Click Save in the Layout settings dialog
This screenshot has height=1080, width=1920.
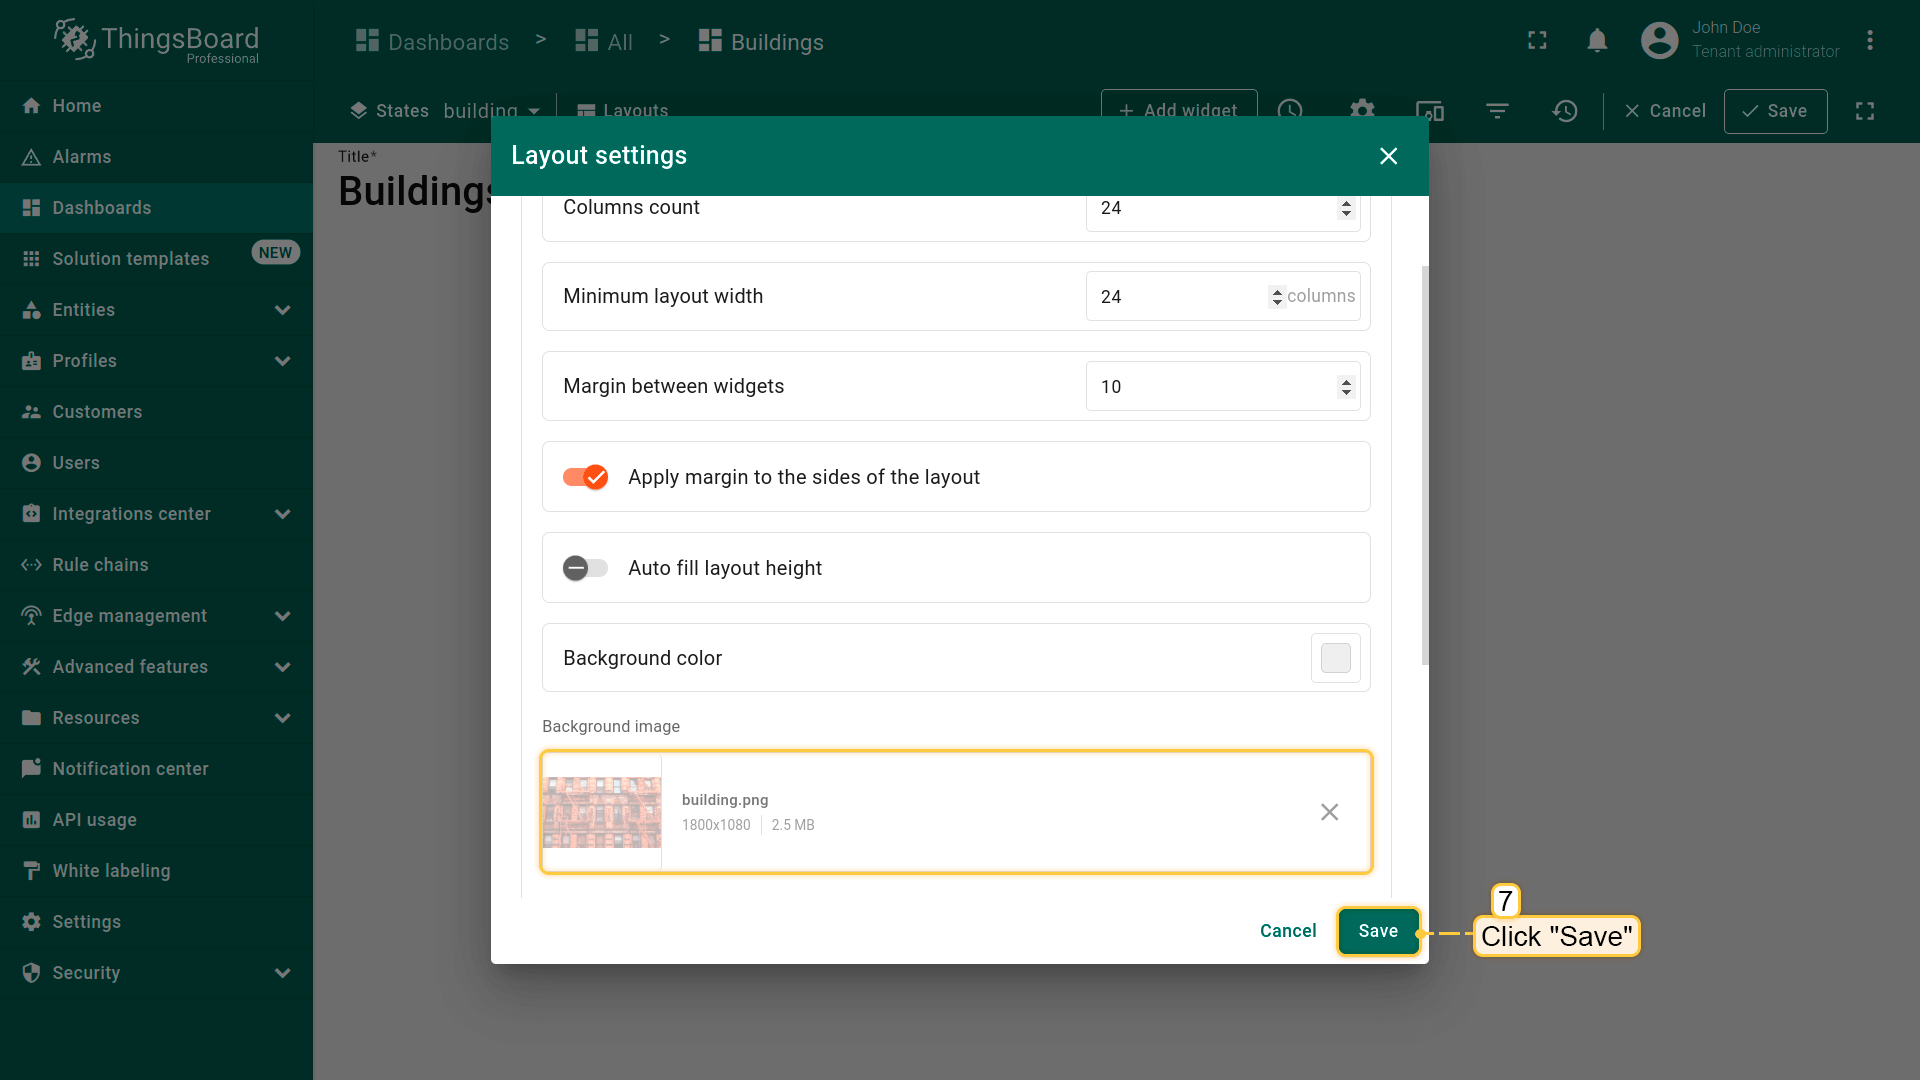1378,931
